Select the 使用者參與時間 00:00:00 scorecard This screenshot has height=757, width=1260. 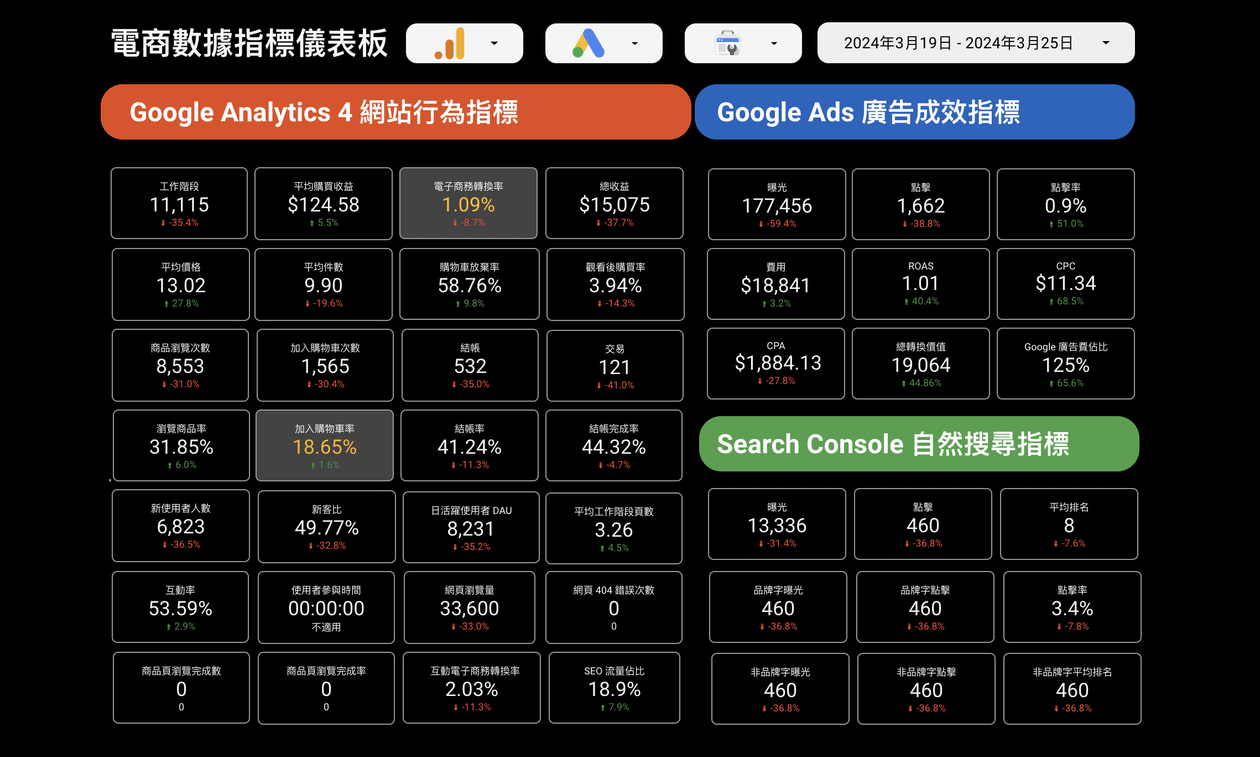[326, 607]
